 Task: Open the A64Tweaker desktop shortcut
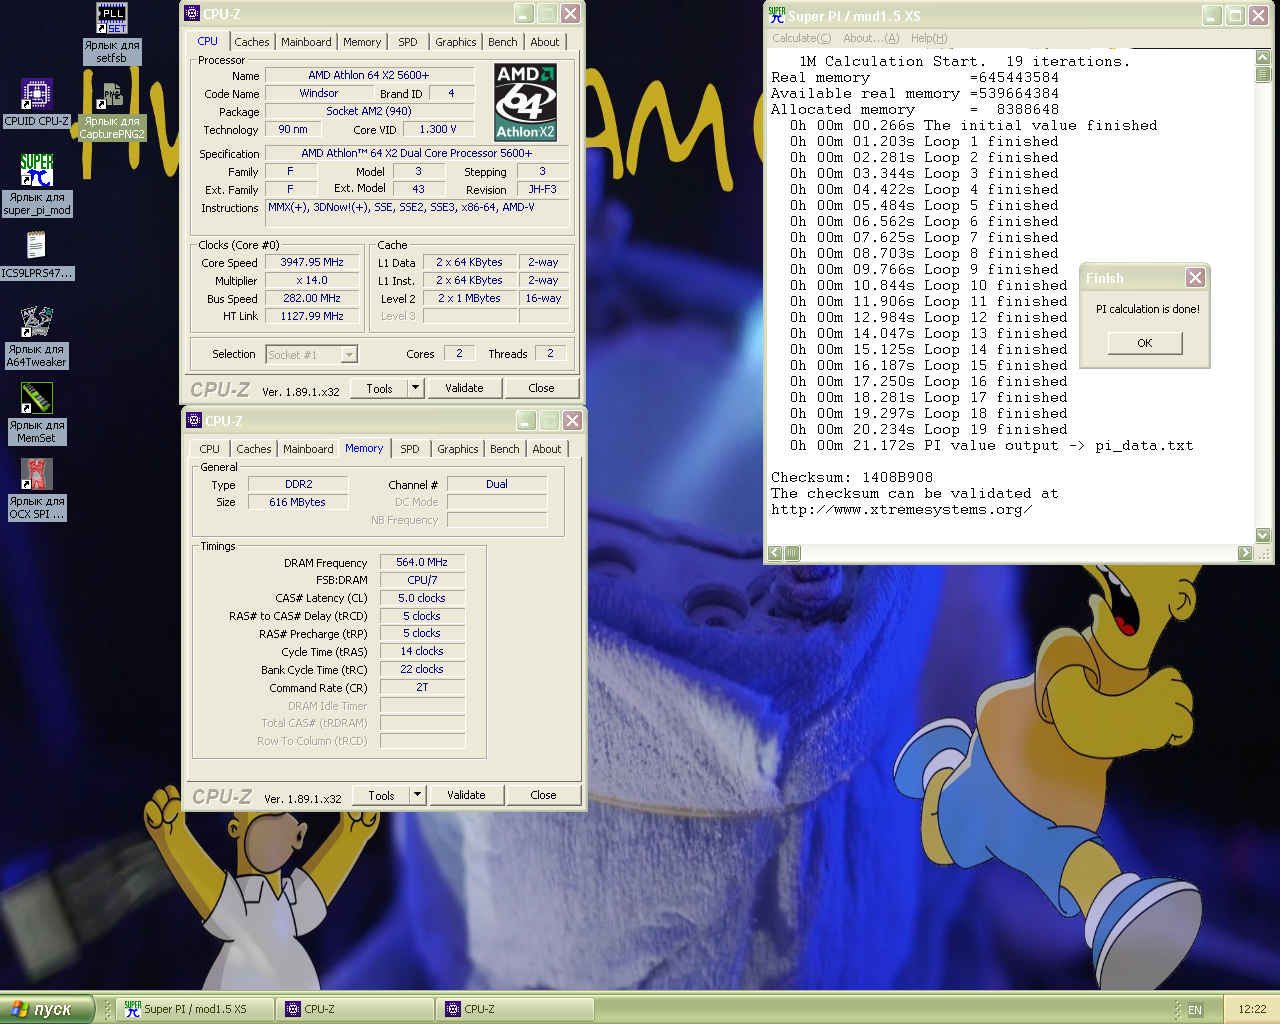pos(37,337)
